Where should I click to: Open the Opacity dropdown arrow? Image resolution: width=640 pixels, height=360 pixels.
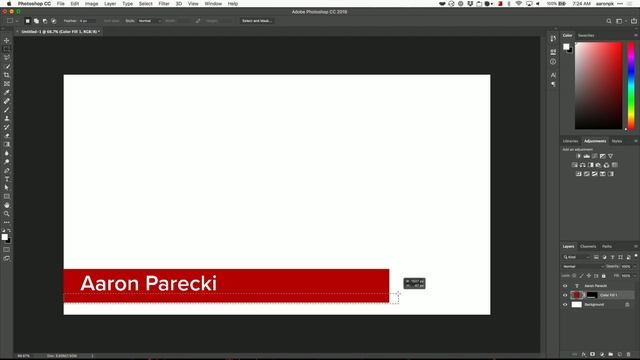(636, 267)
